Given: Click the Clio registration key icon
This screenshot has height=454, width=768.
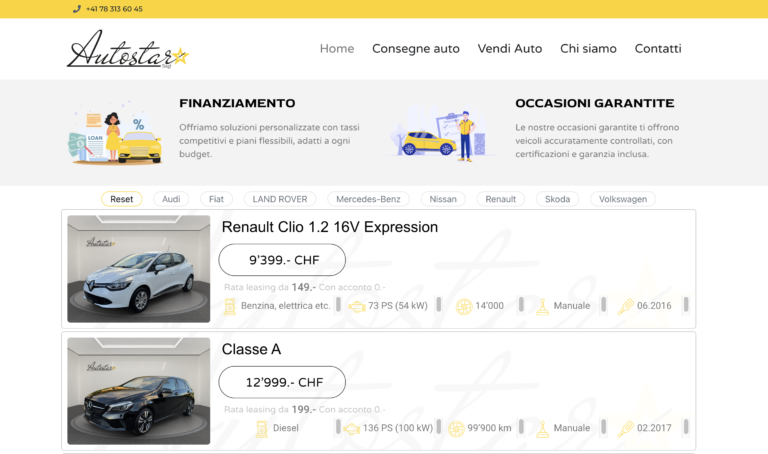Looking at the screenshot, I should (x=625, y=307).
